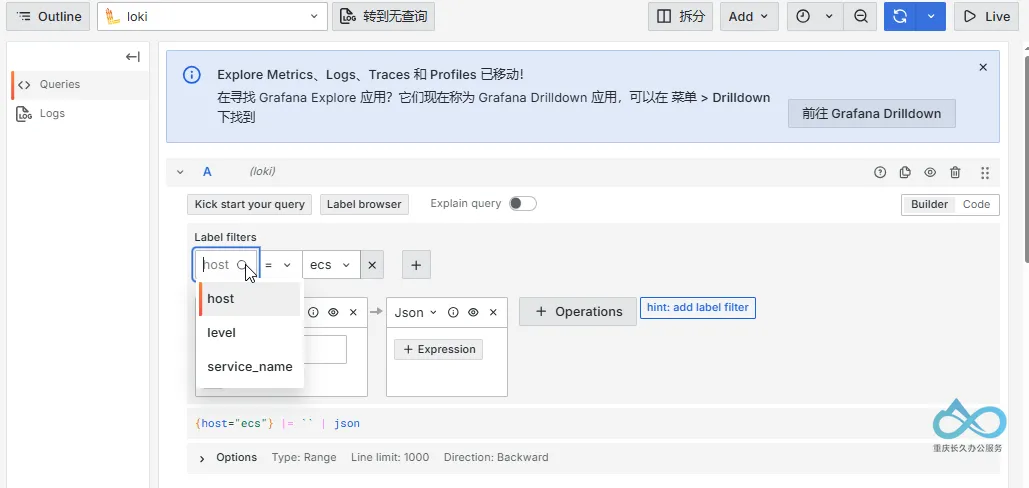Open the Add dropdown menu
This screenshot has height=488, width=1029.
click(x=749, y=16)
